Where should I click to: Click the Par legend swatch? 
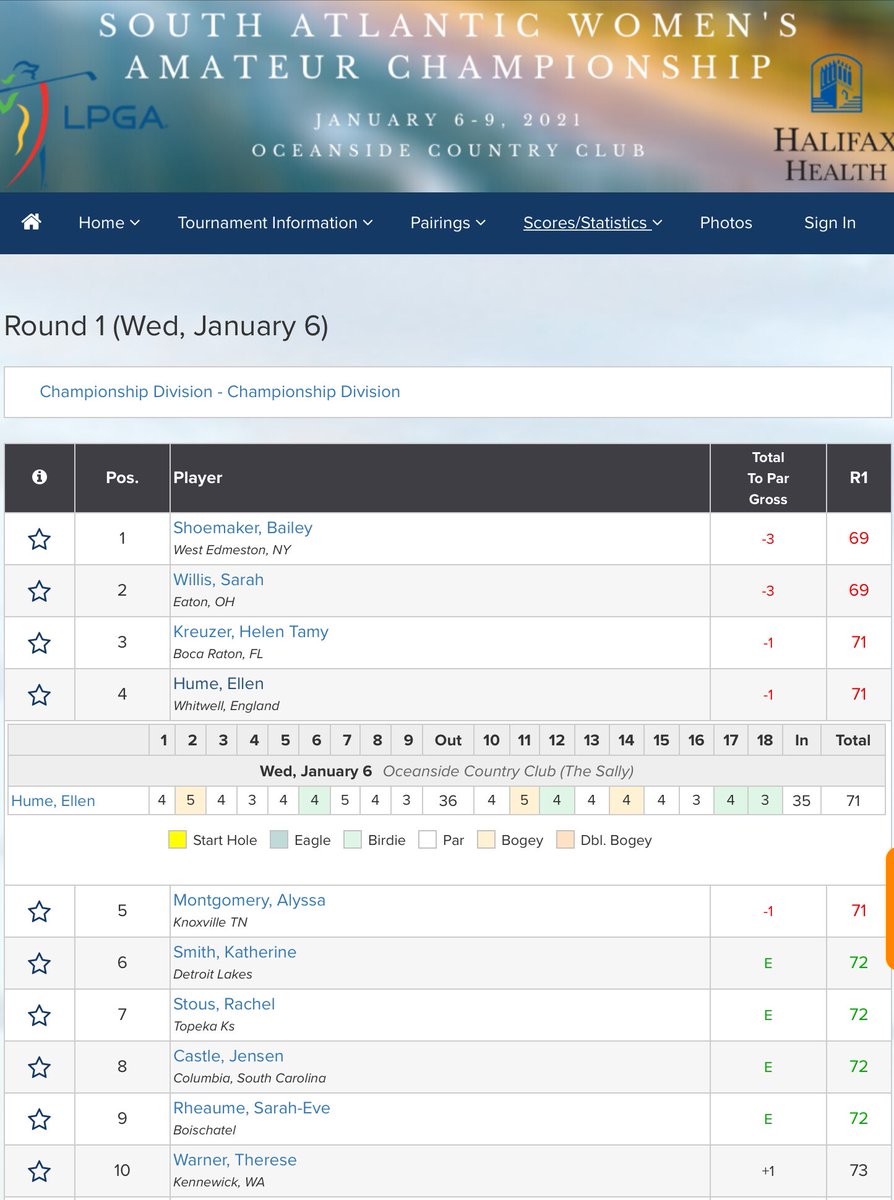pos(427,840)
